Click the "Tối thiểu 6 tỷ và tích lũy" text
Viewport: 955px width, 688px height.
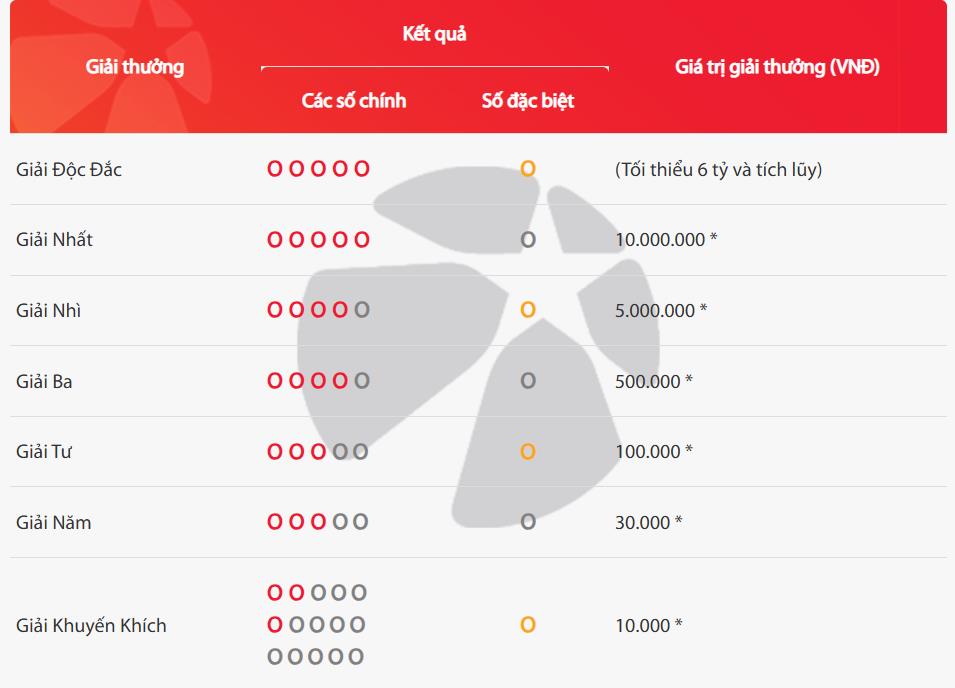coord(718,170)
